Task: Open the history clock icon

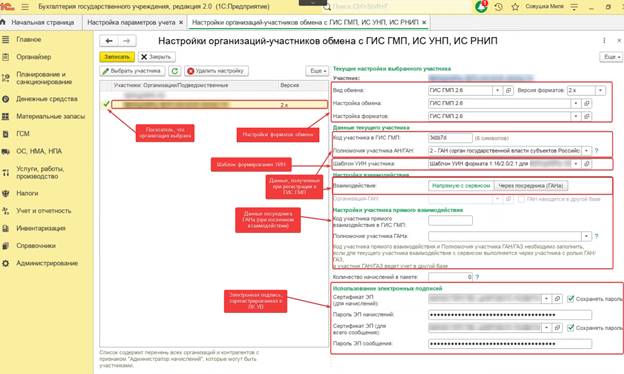Action: 498,7
